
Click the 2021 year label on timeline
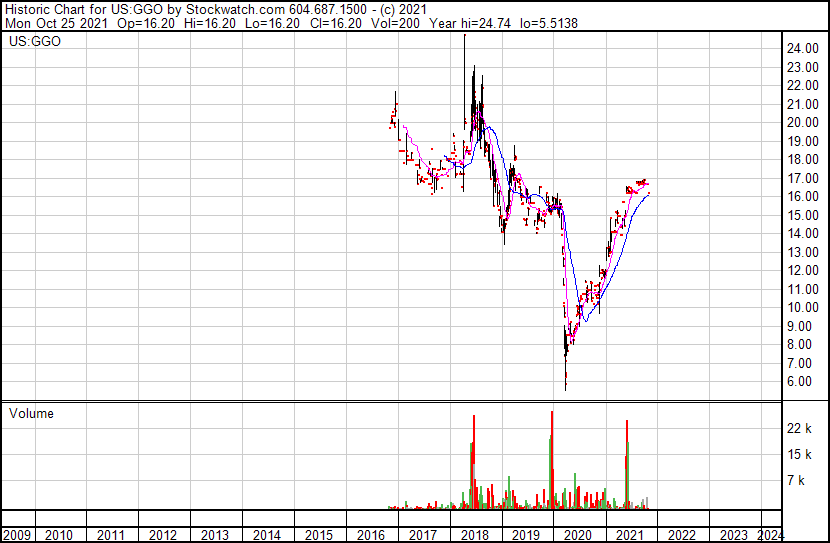(629, 535)
